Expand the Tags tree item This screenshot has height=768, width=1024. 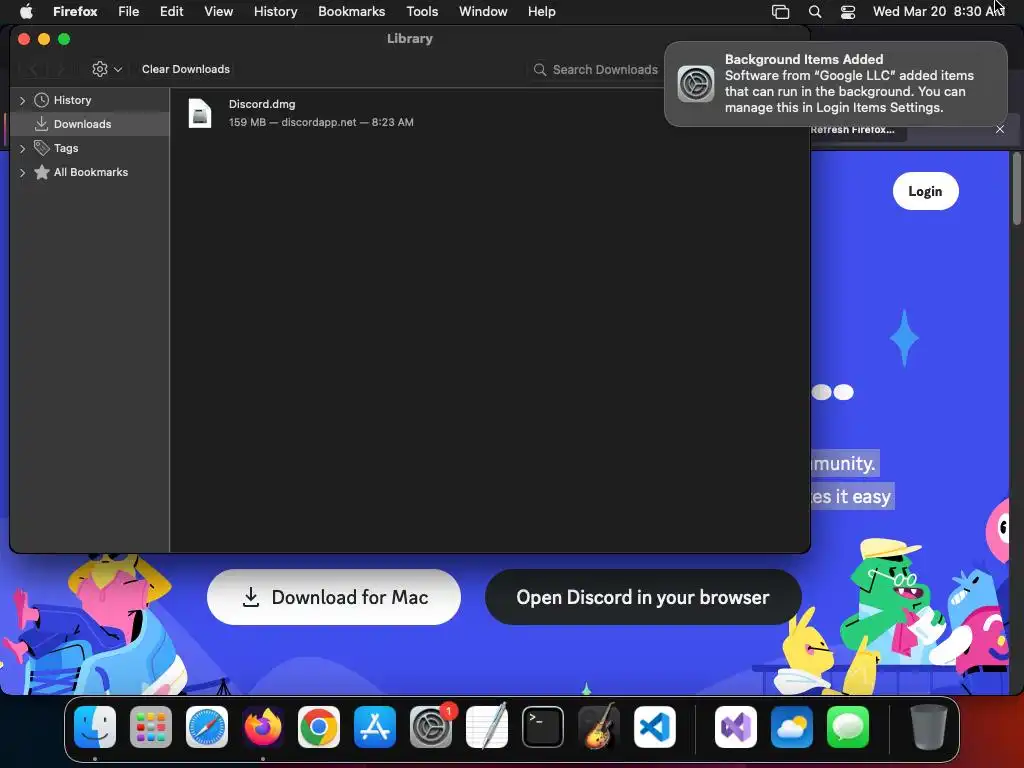point(22,148)
